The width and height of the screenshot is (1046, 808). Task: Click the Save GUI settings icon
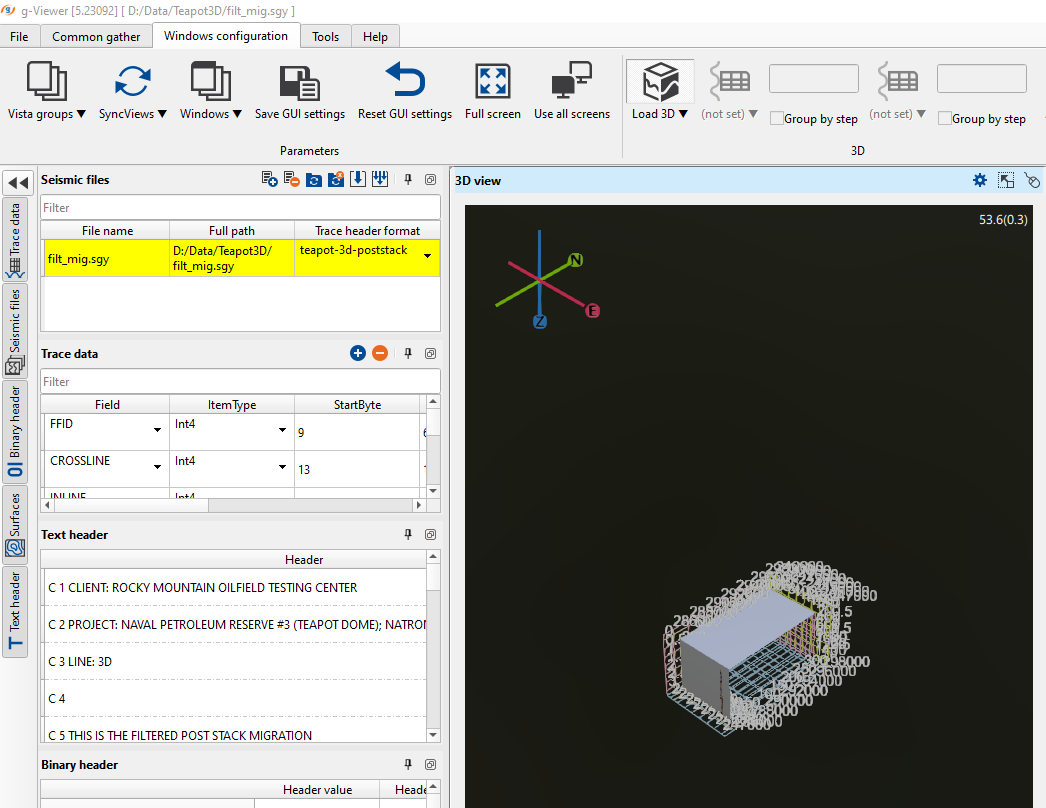299,82
